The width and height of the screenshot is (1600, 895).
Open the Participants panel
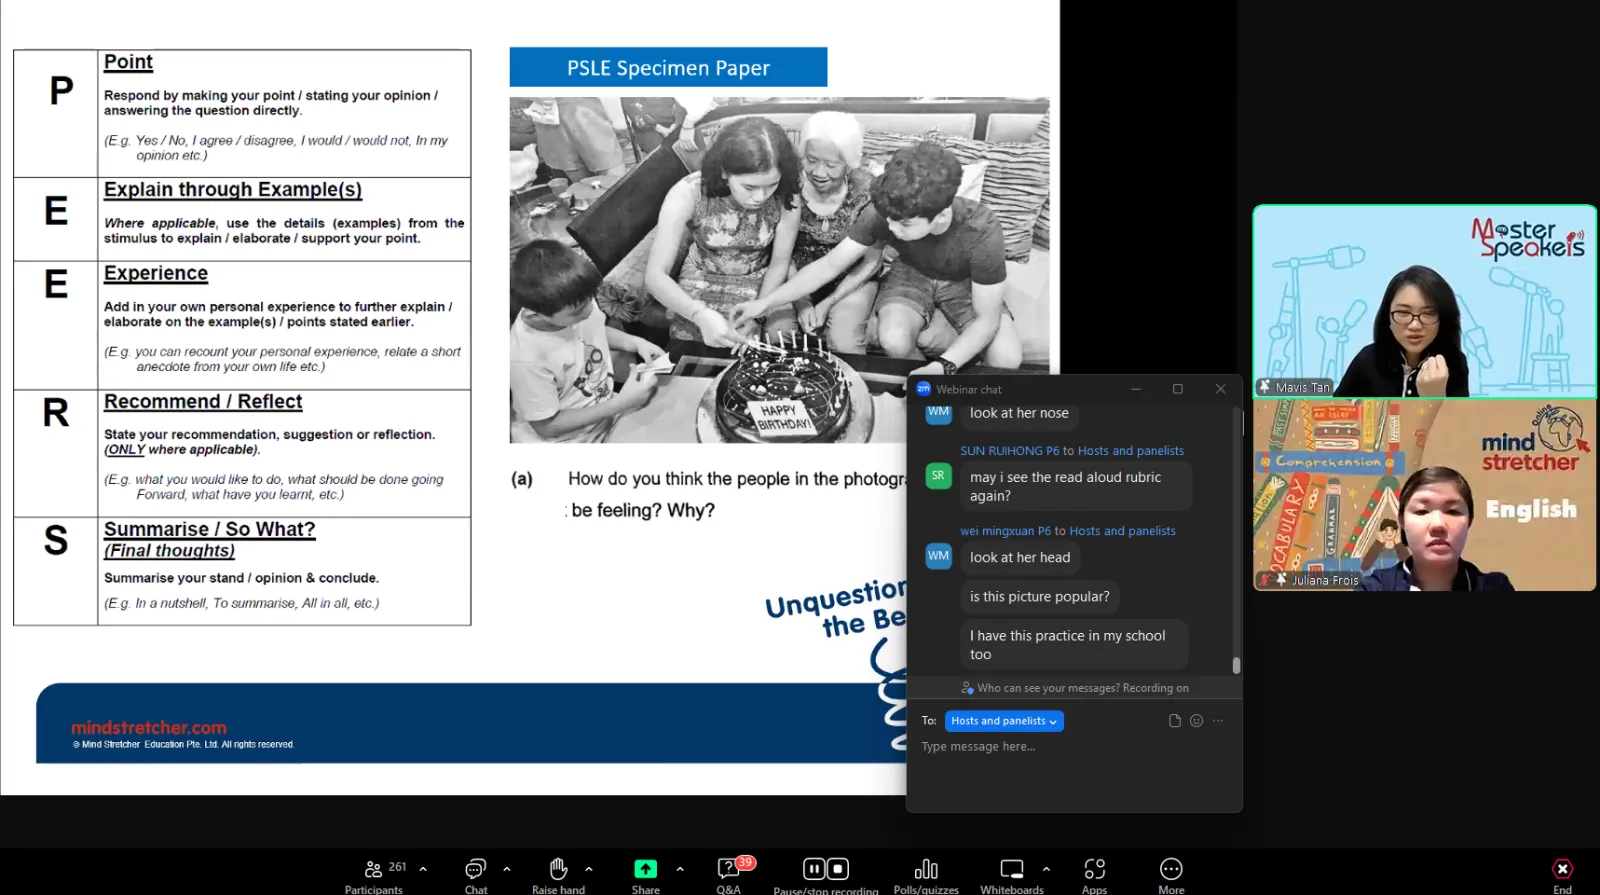coord(374,875)
